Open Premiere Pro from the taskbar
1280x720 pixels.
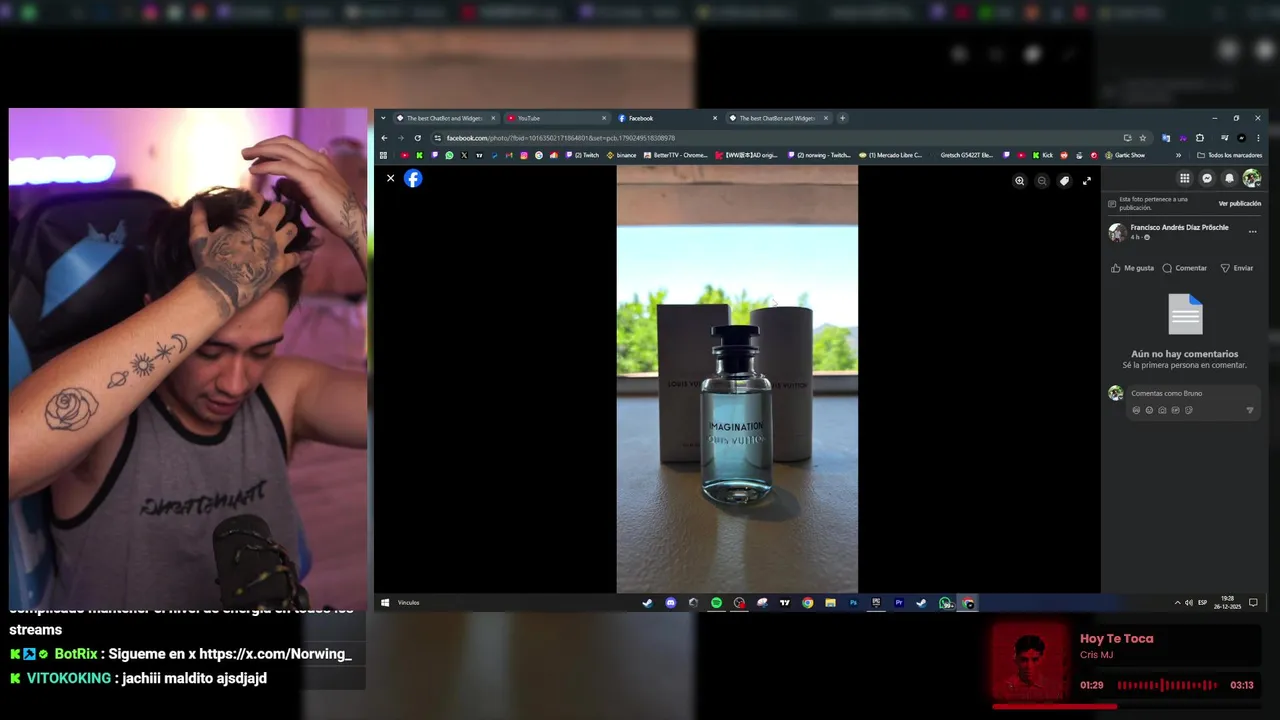[899, 603]
